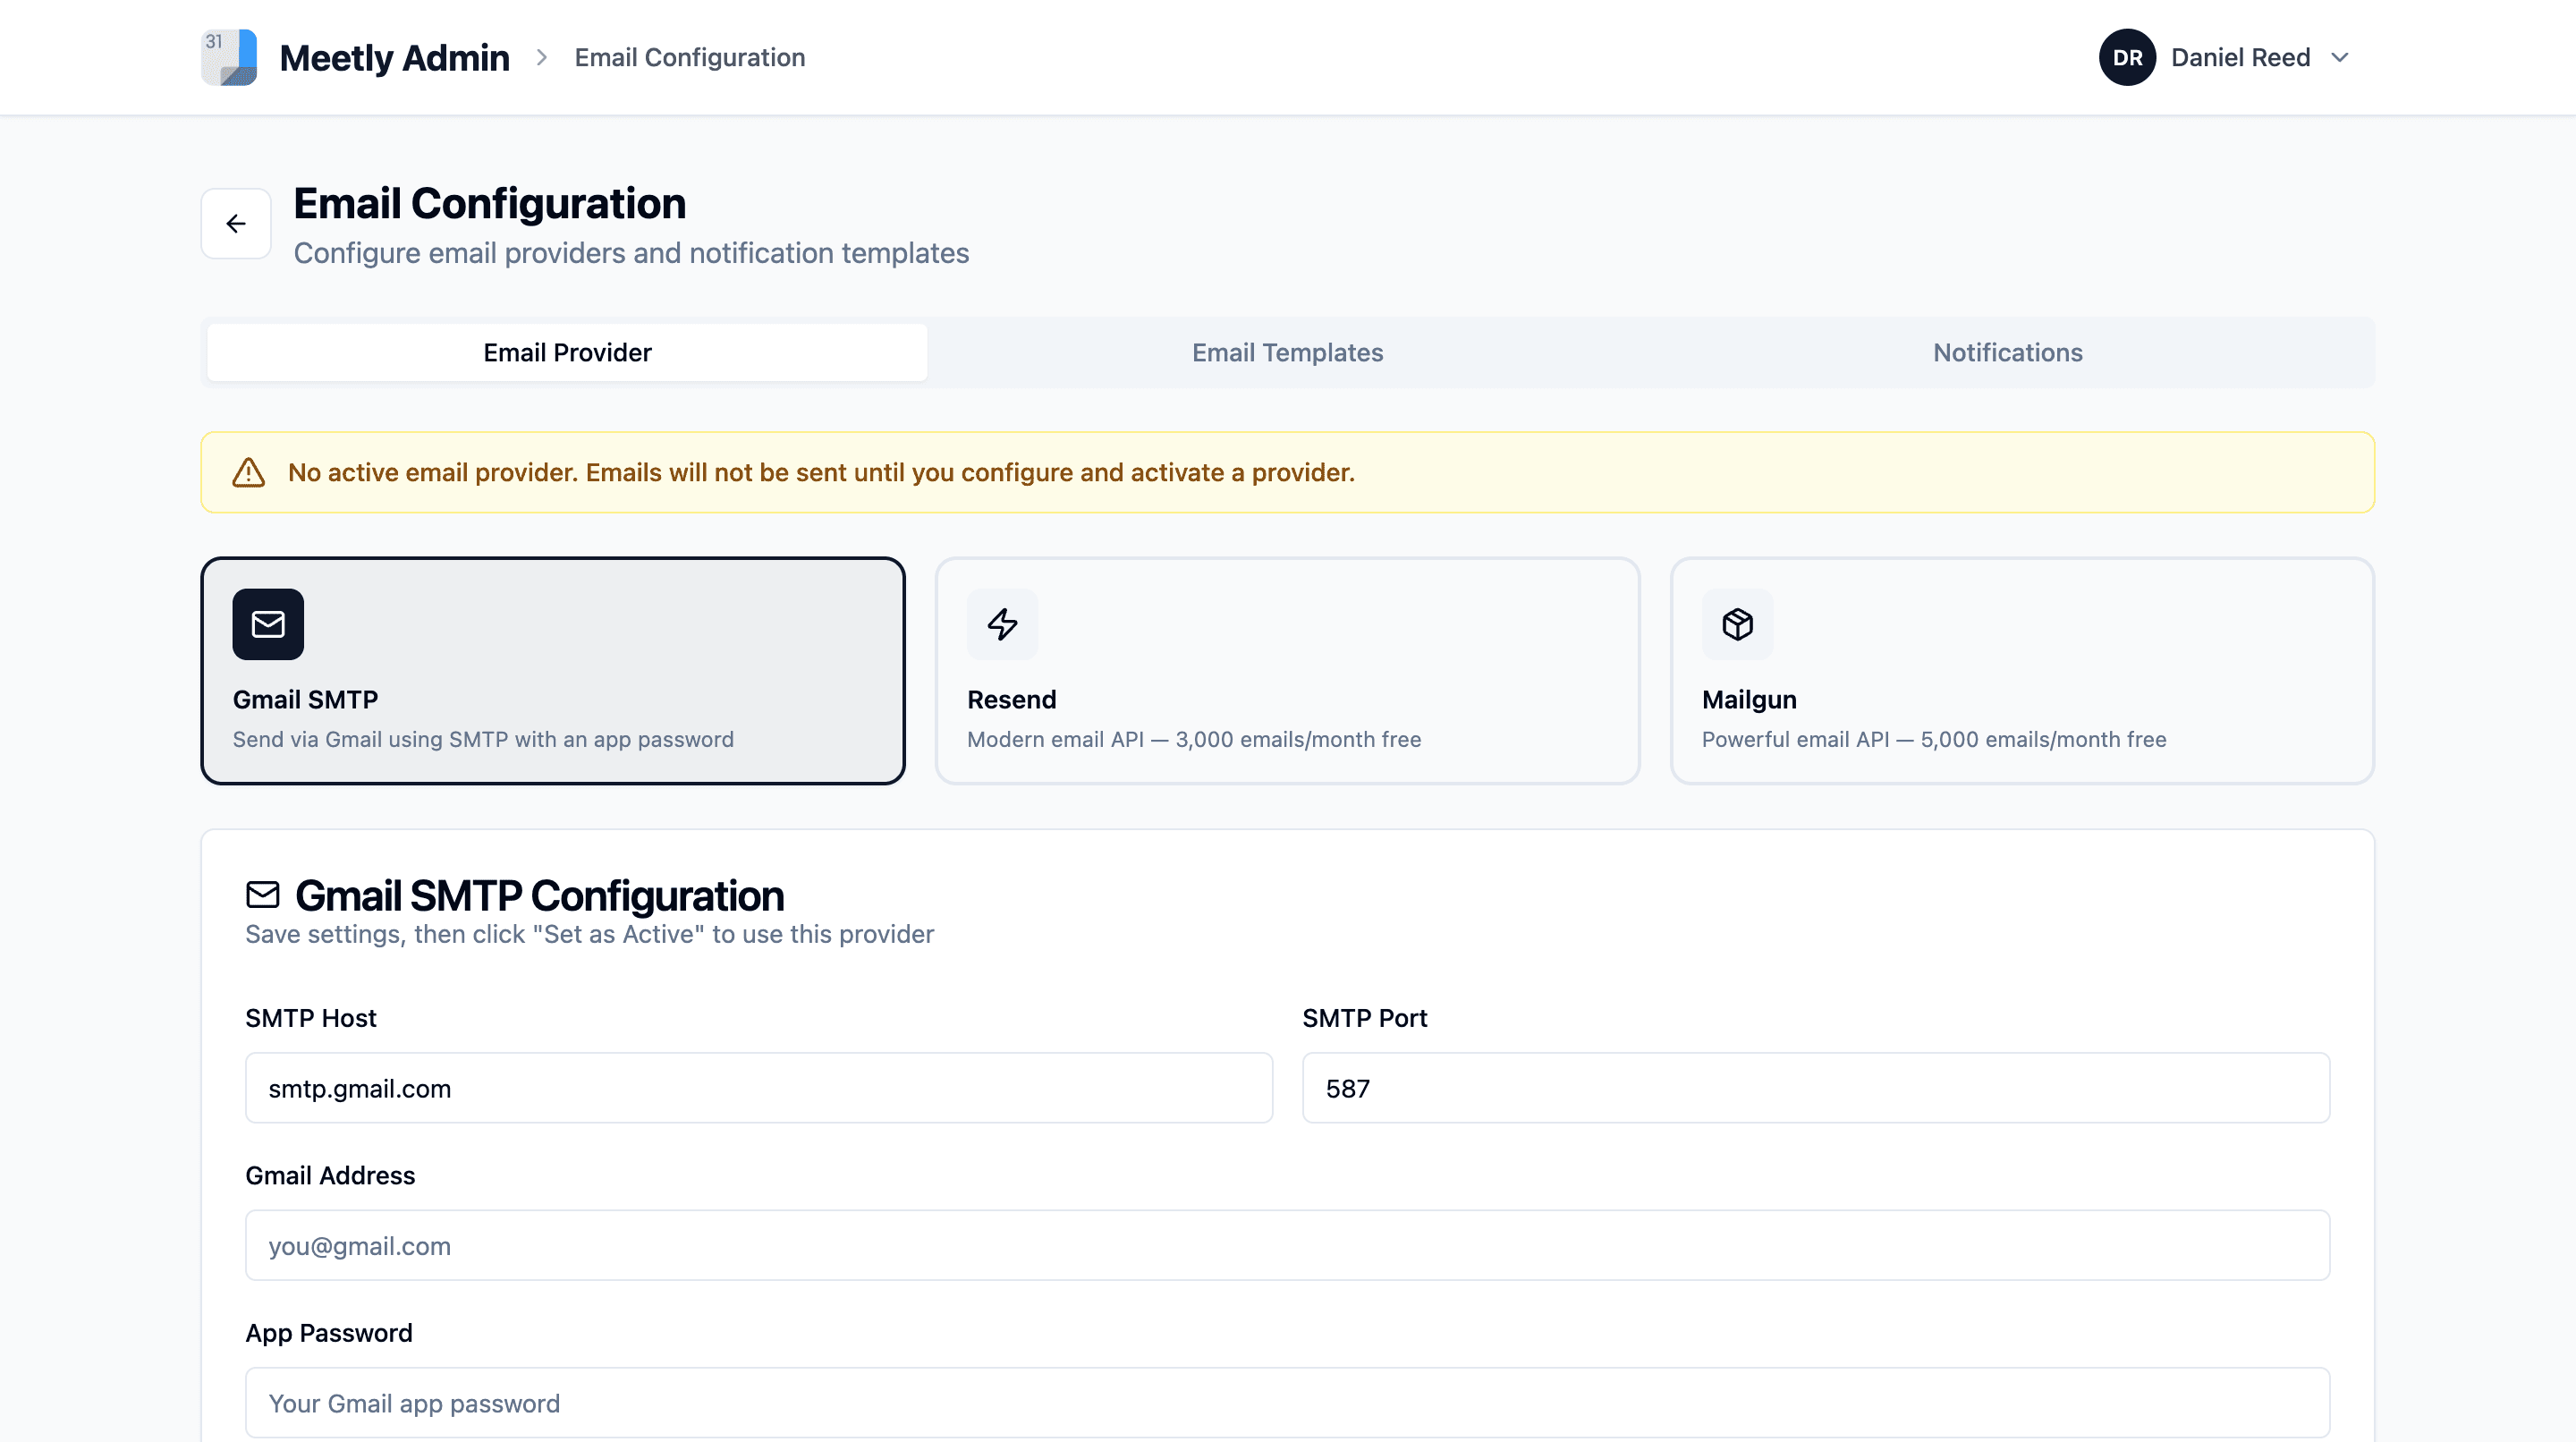This screenshot has width=2576, height=1442.
Task: Click 'Configure email providers and notification templates' subtitle
Action: (631, 253)
